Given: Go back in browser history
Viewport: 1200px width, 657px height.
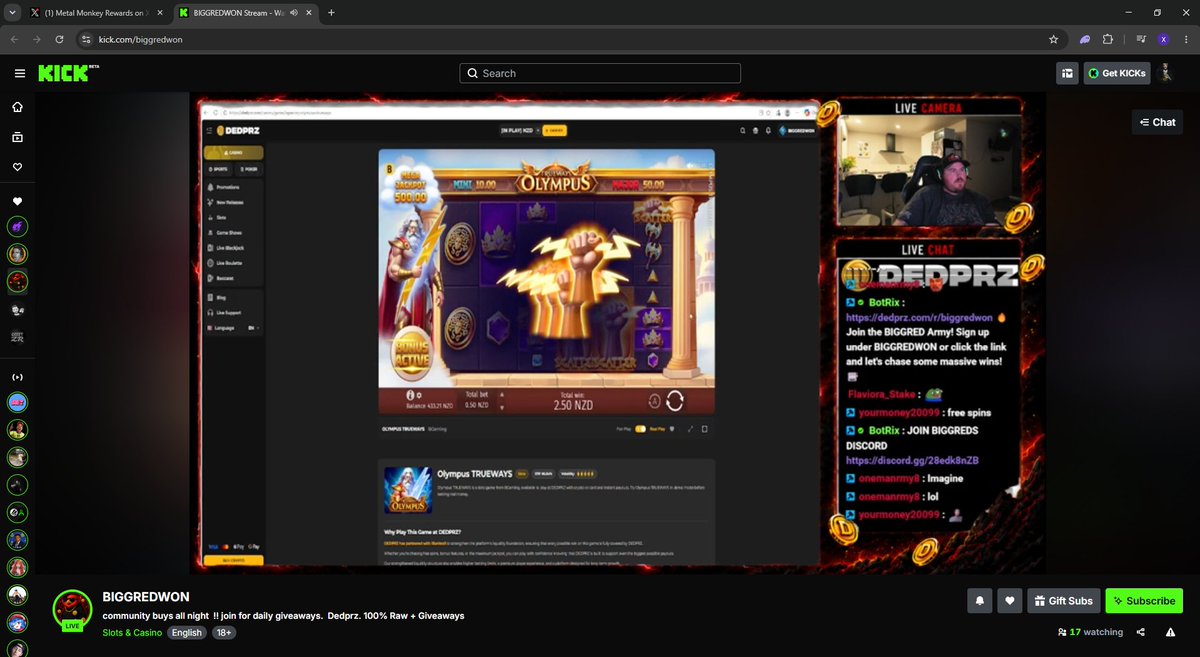Looking at the screenshot, I should [x=14, y=39].
